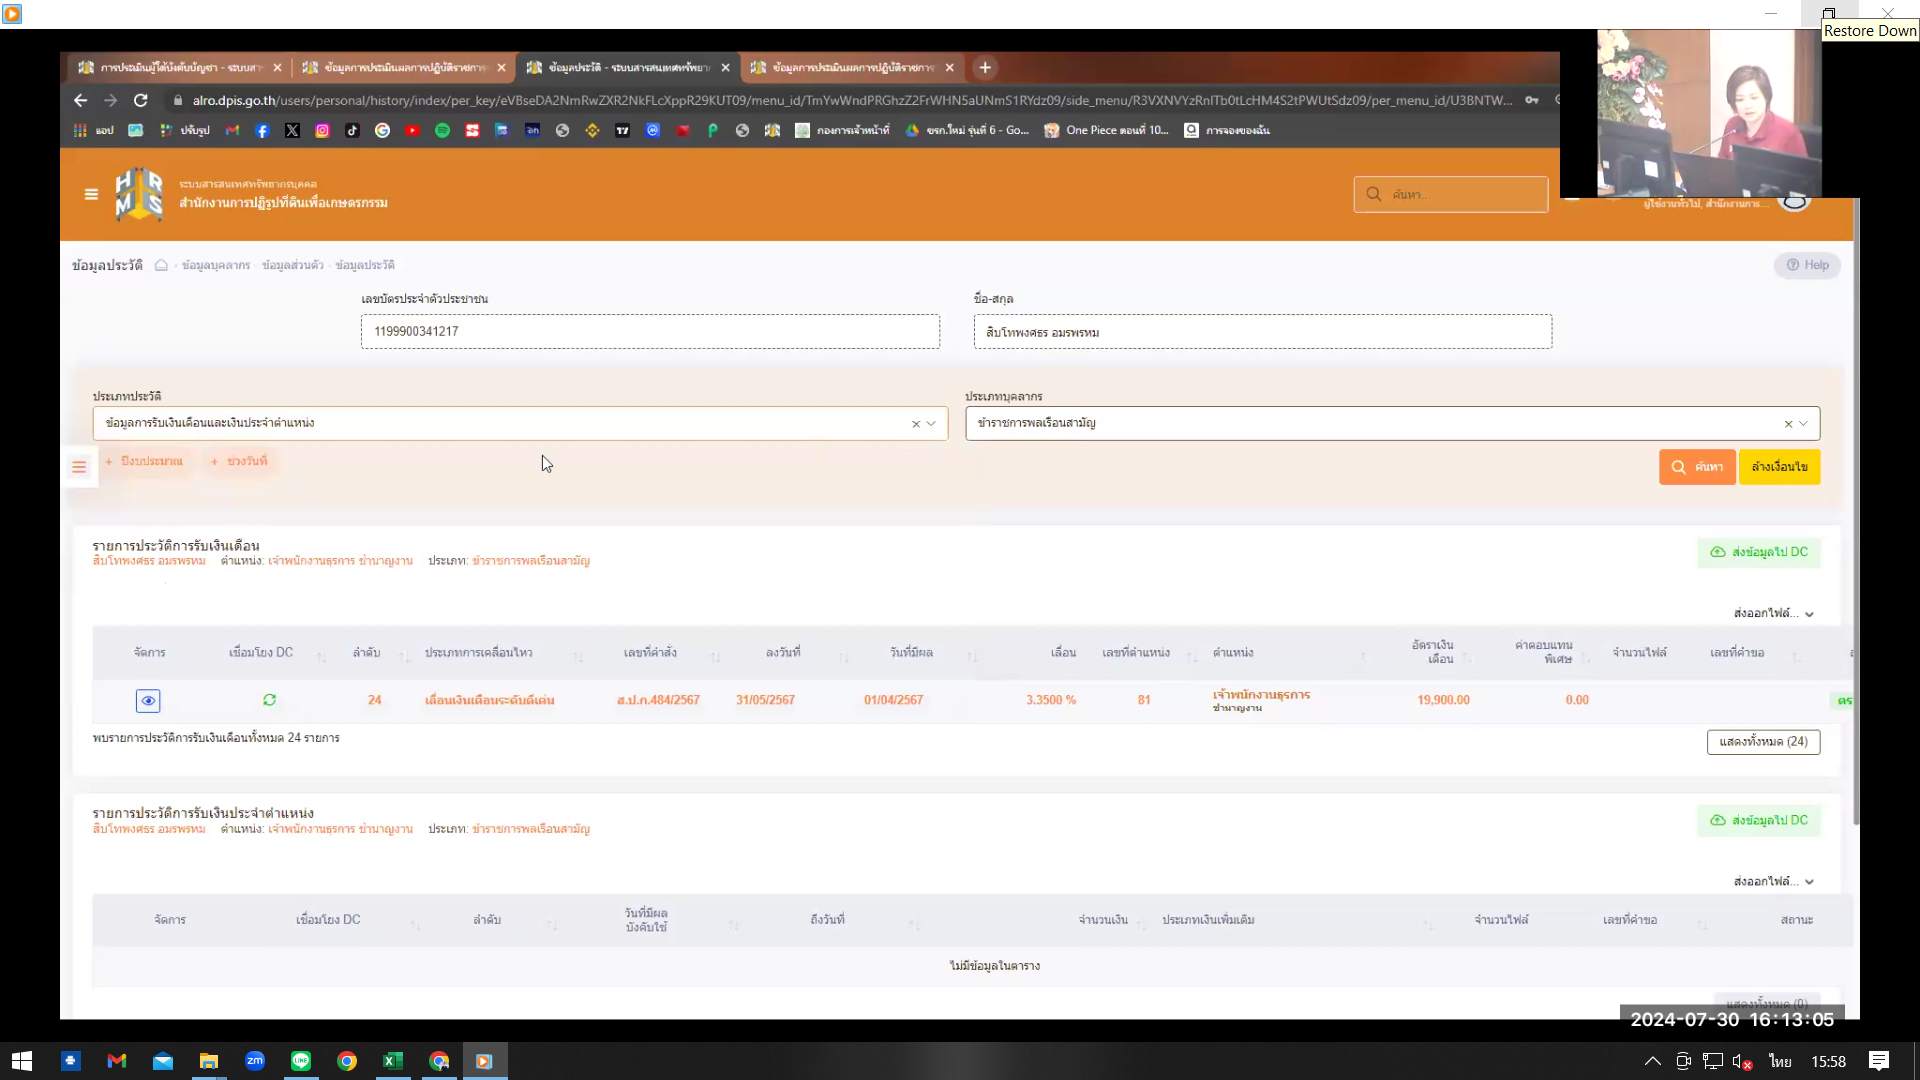Go back with the browser back arrow

[x=81, y=100]
